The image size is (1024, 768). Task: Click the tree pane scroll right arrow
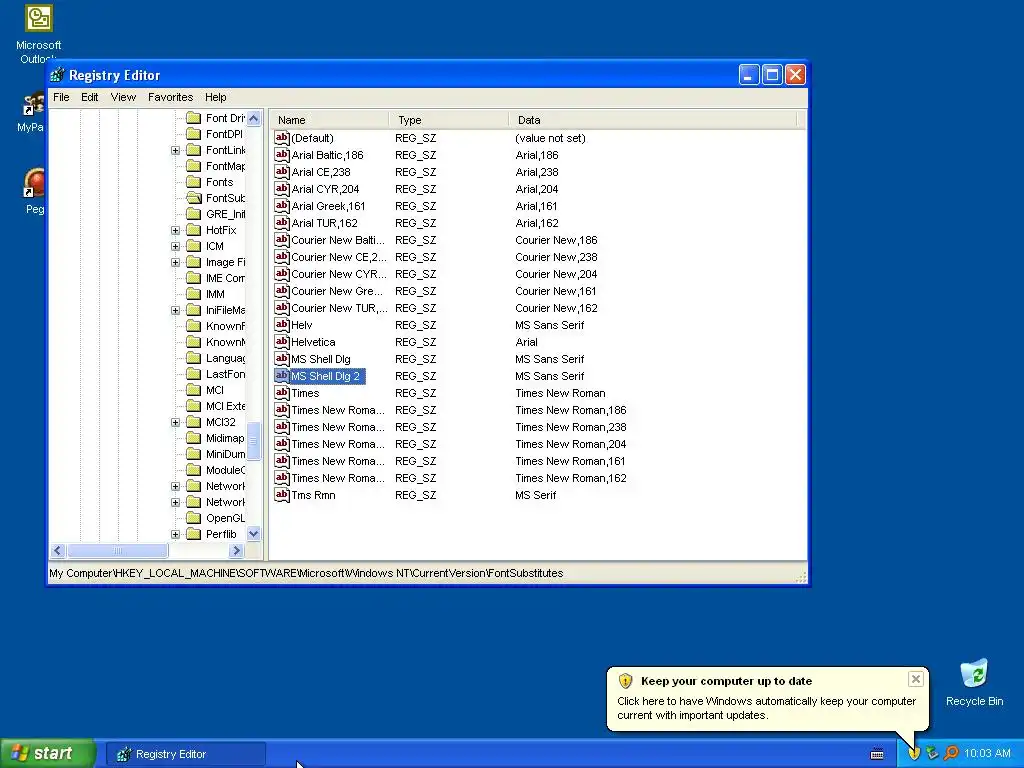pos(237,551)
